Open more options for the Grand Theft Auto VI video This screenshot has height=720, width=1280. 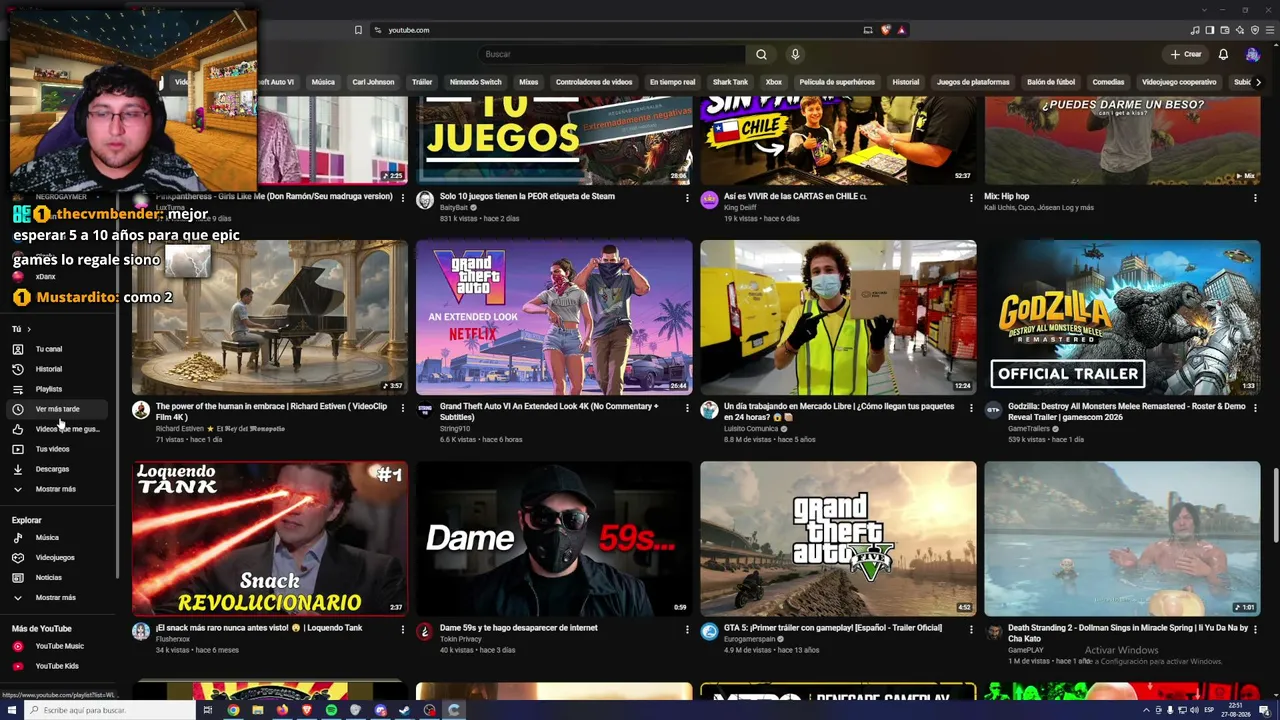(687, 408)
